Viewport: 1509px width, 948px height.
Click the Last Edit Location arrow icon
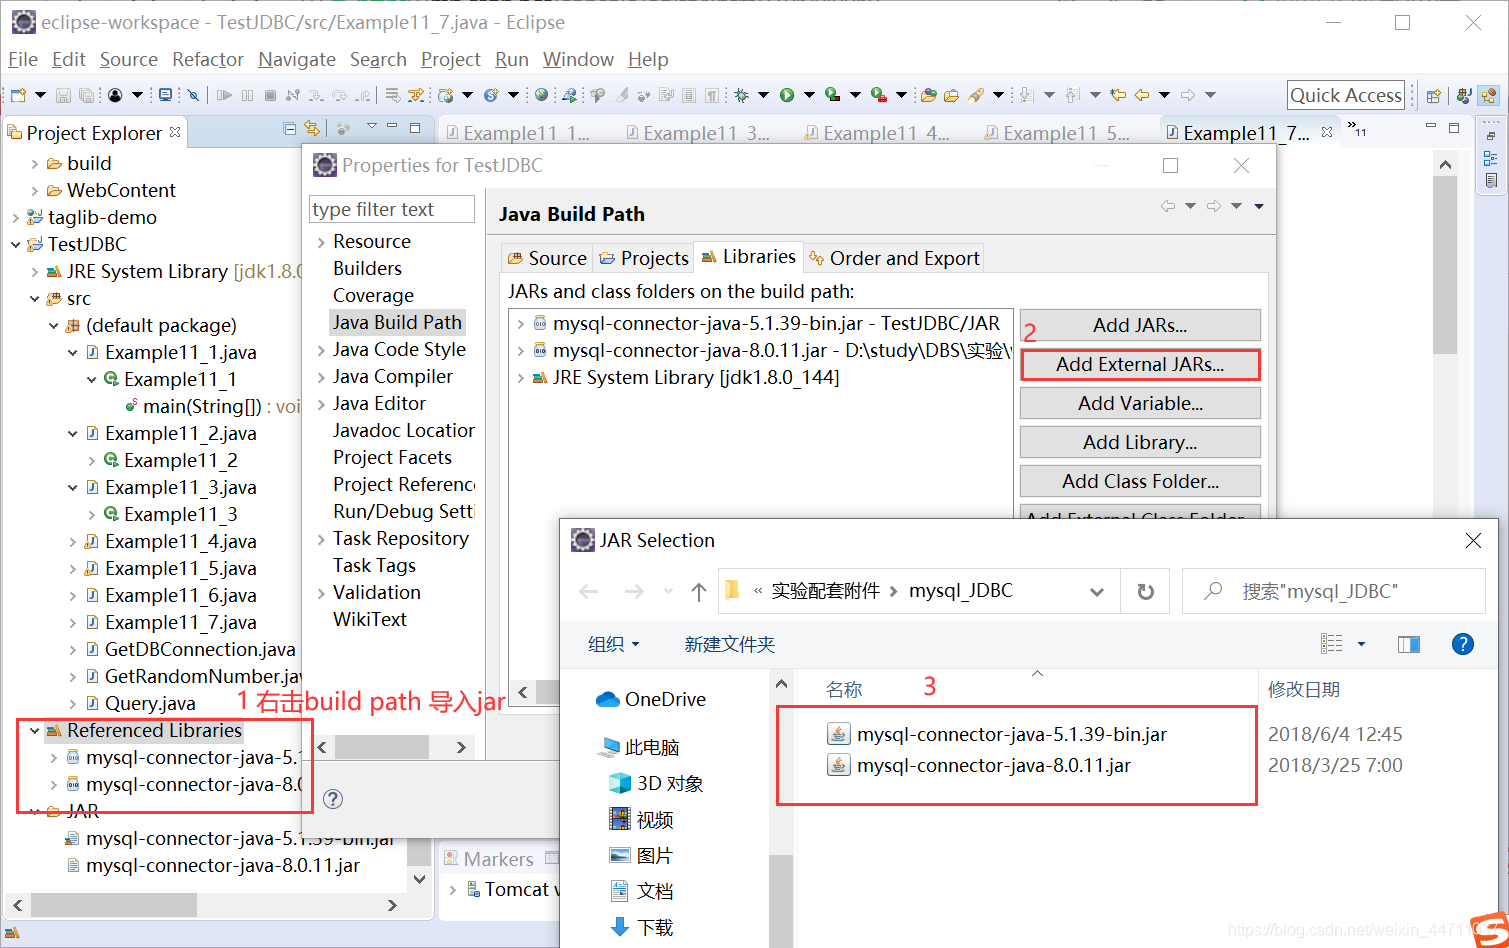coord(1118,95)
